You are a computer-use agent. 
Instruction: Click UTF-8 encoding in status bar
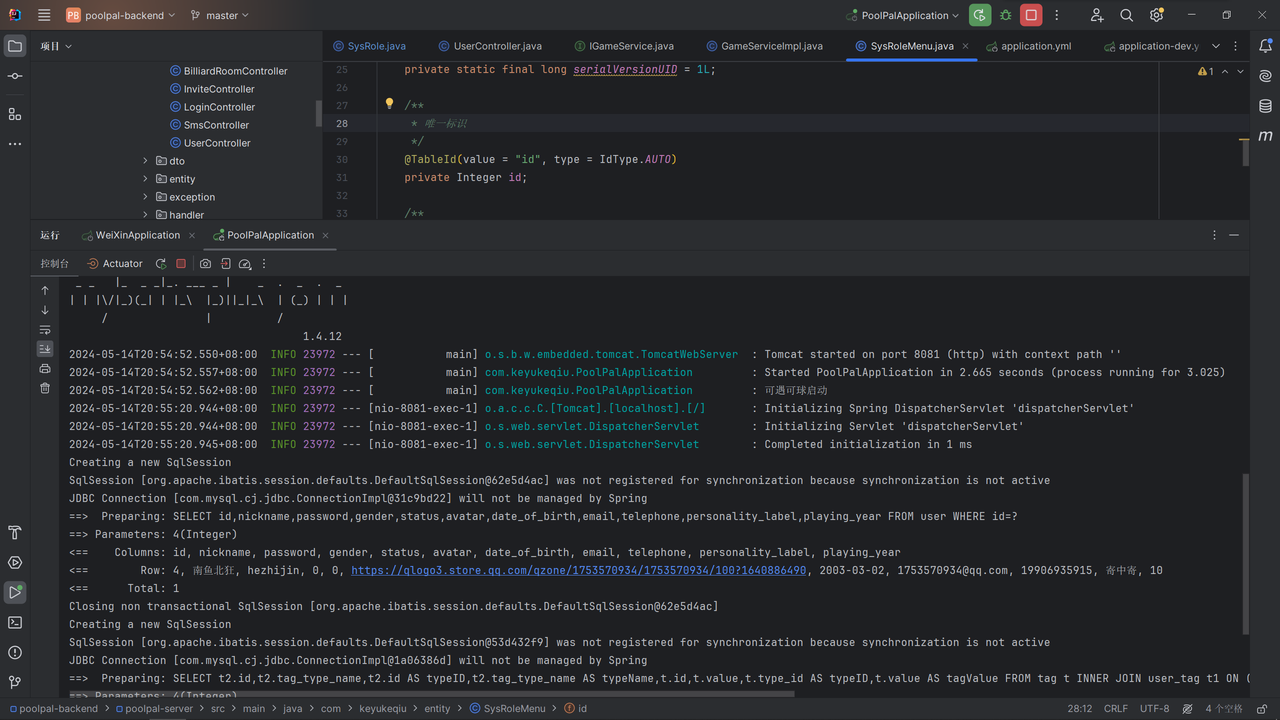tap(1154, 708)
